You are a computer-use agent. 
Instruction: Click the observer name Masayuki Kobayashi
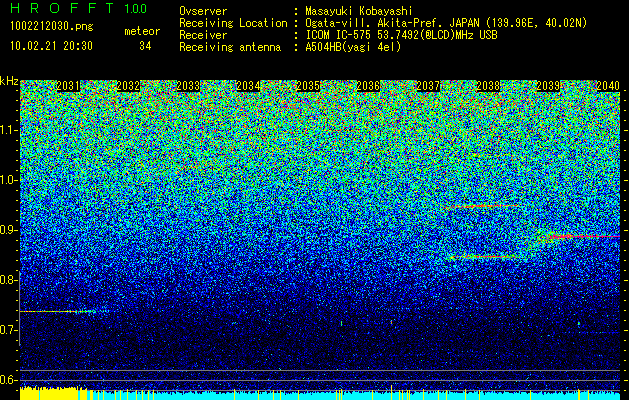pyautogui.click(x=359, y=11)
